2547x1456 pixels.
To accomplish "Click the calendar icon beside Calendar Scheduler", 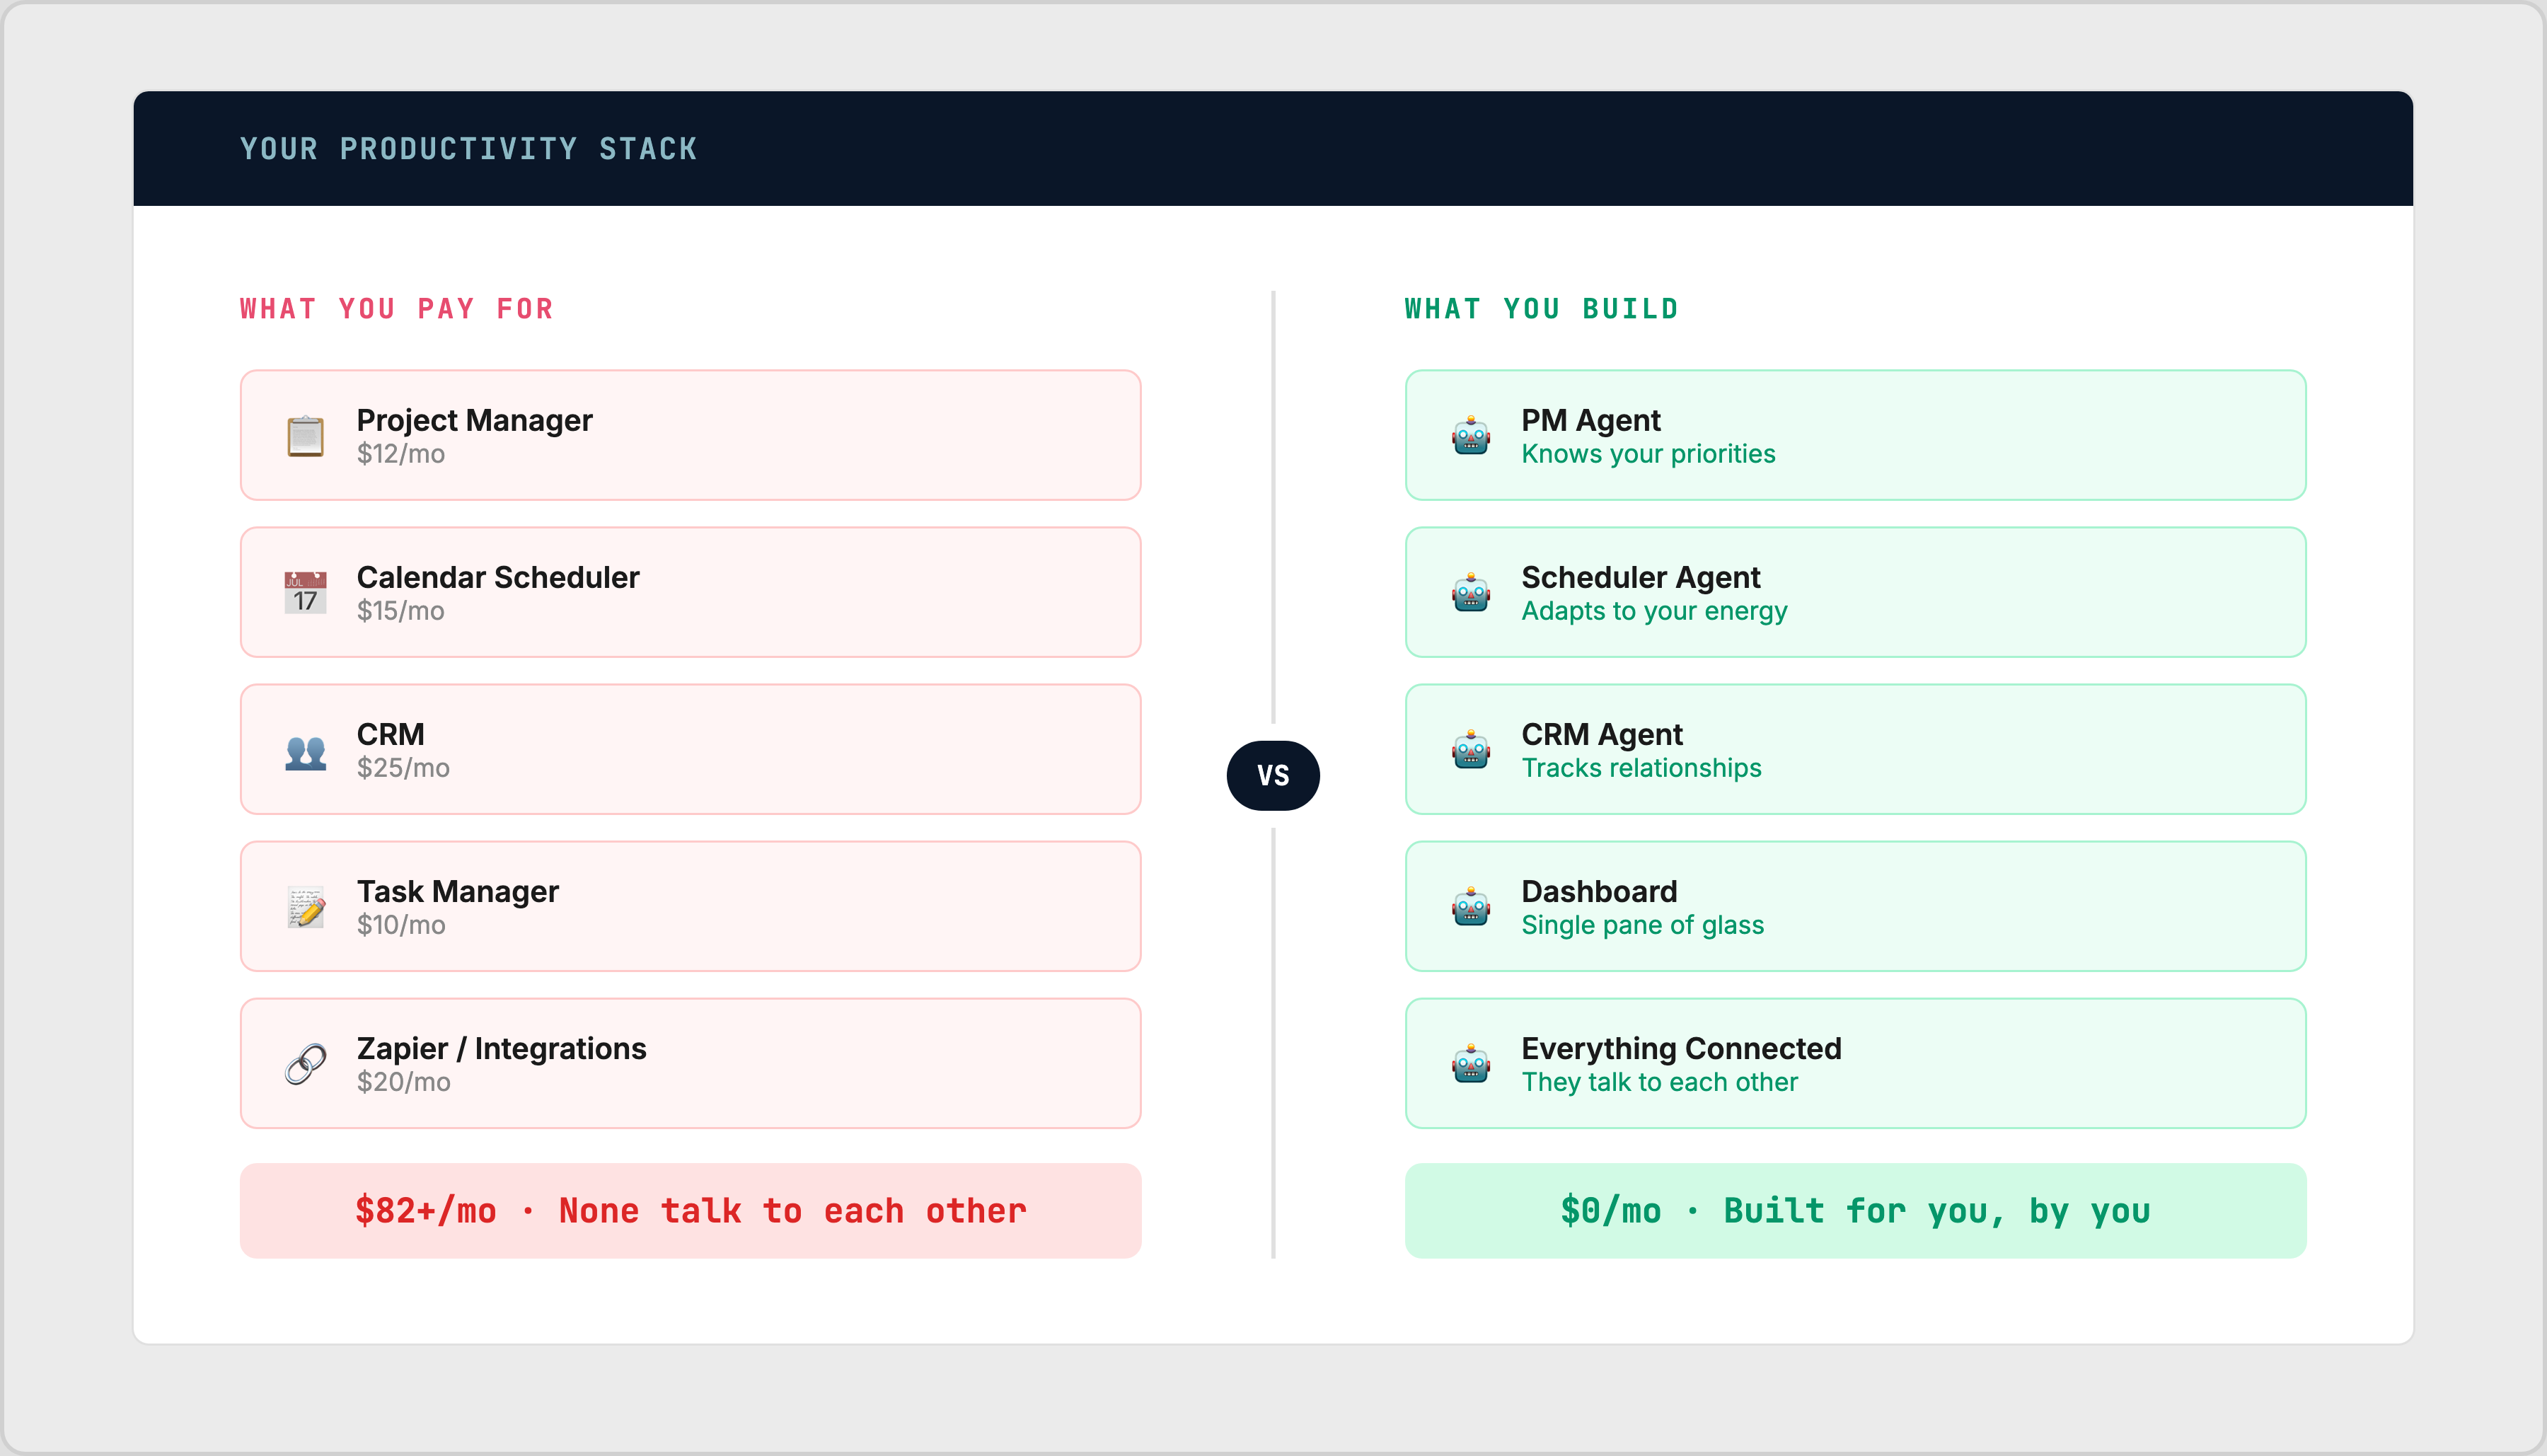I will [x=305, y=593].
